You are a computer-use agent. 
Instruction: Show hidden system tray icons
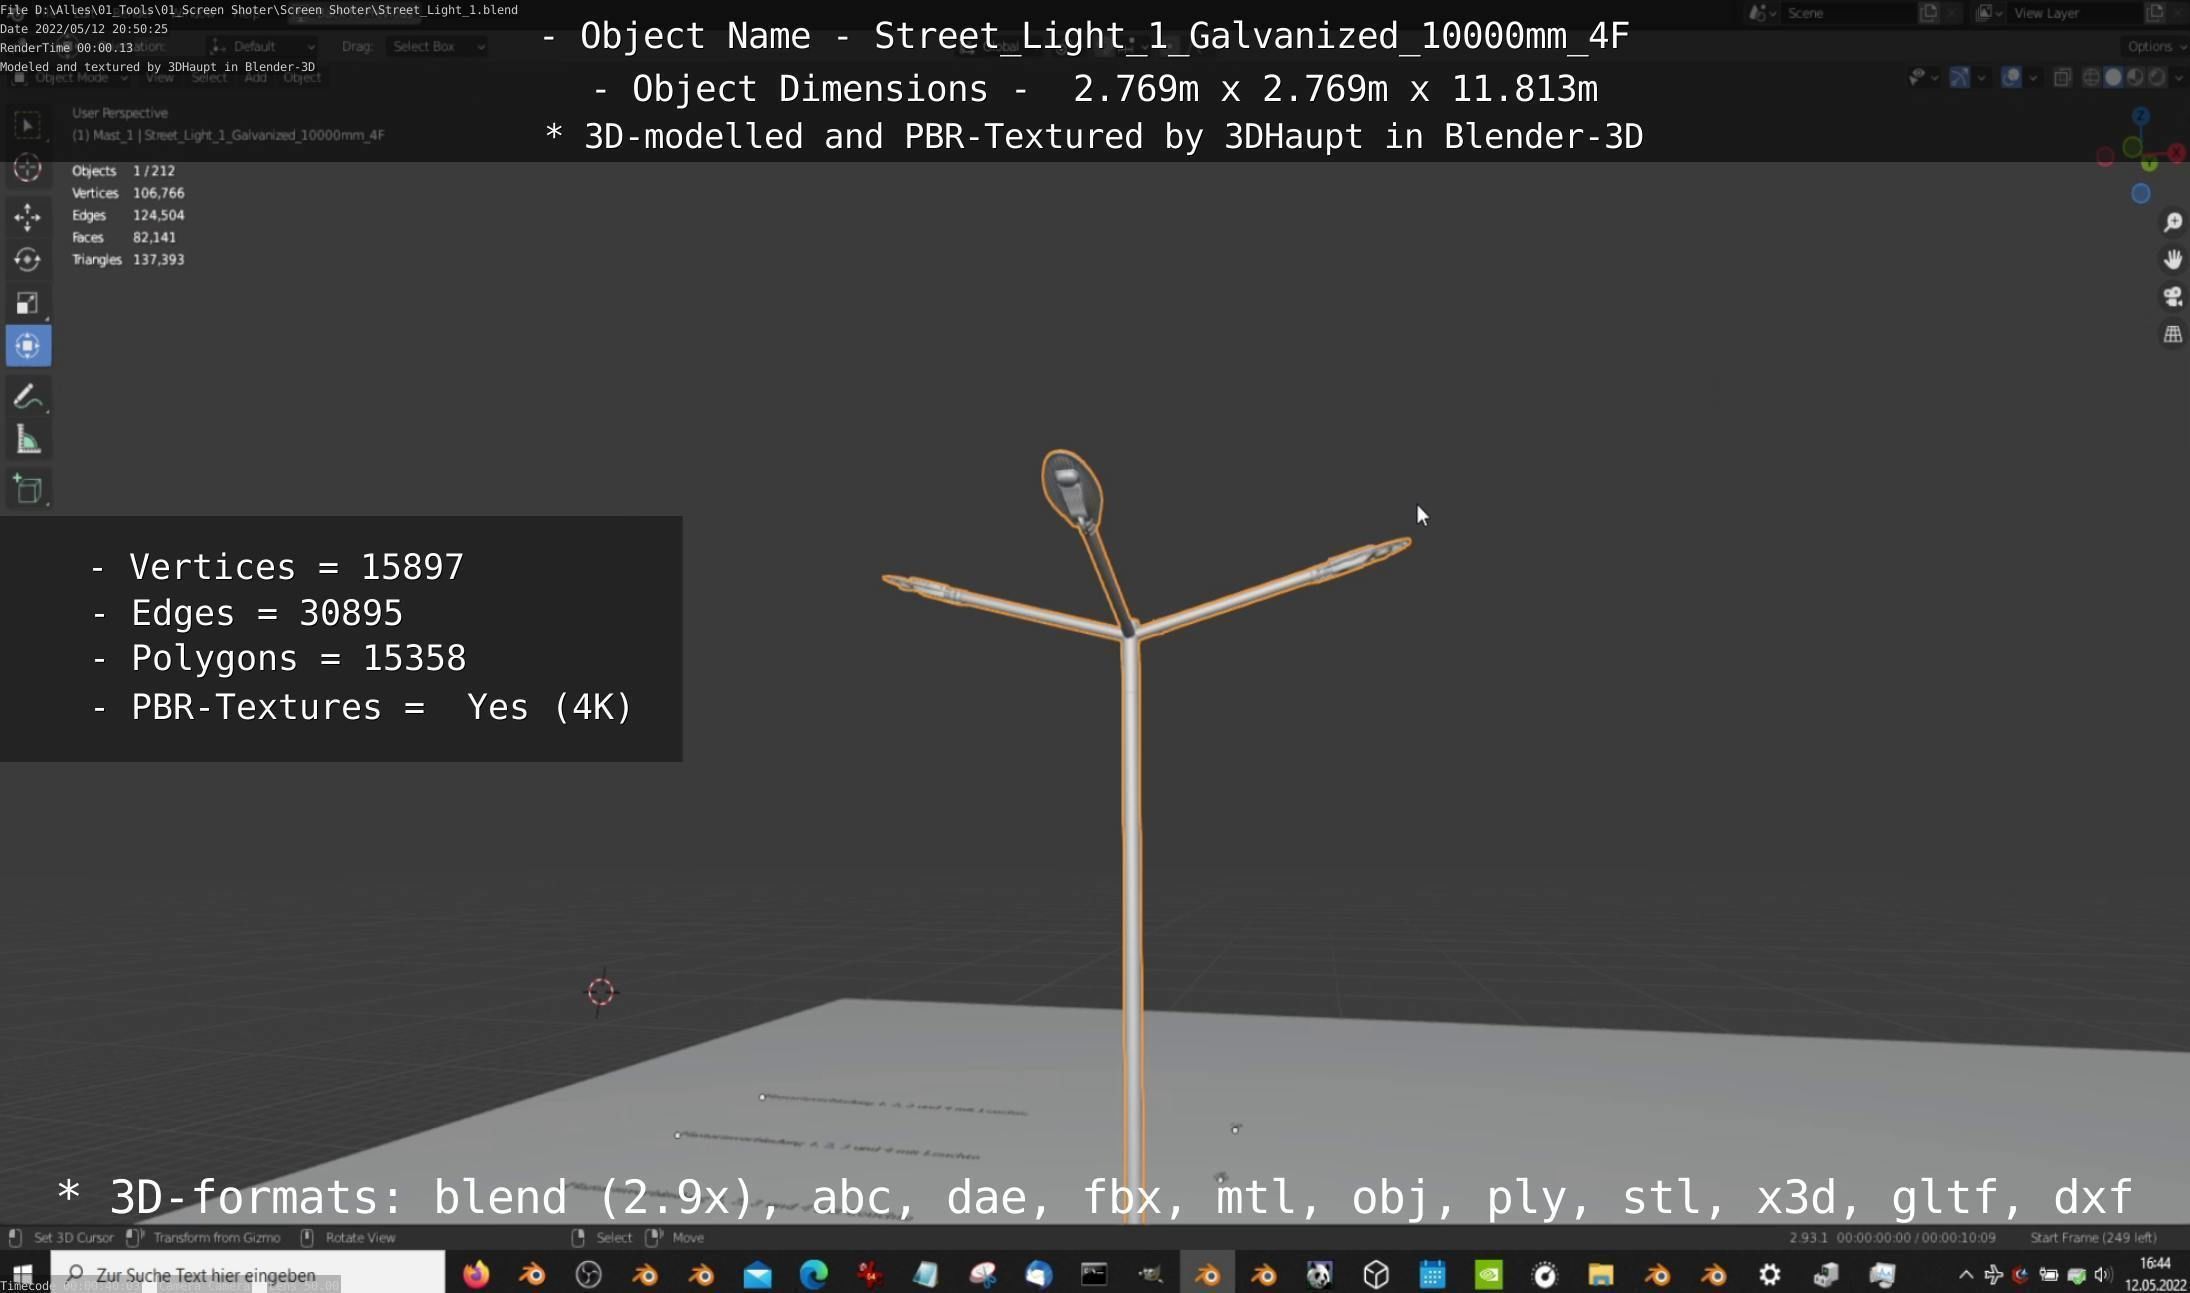(x=1965, y=1274)
